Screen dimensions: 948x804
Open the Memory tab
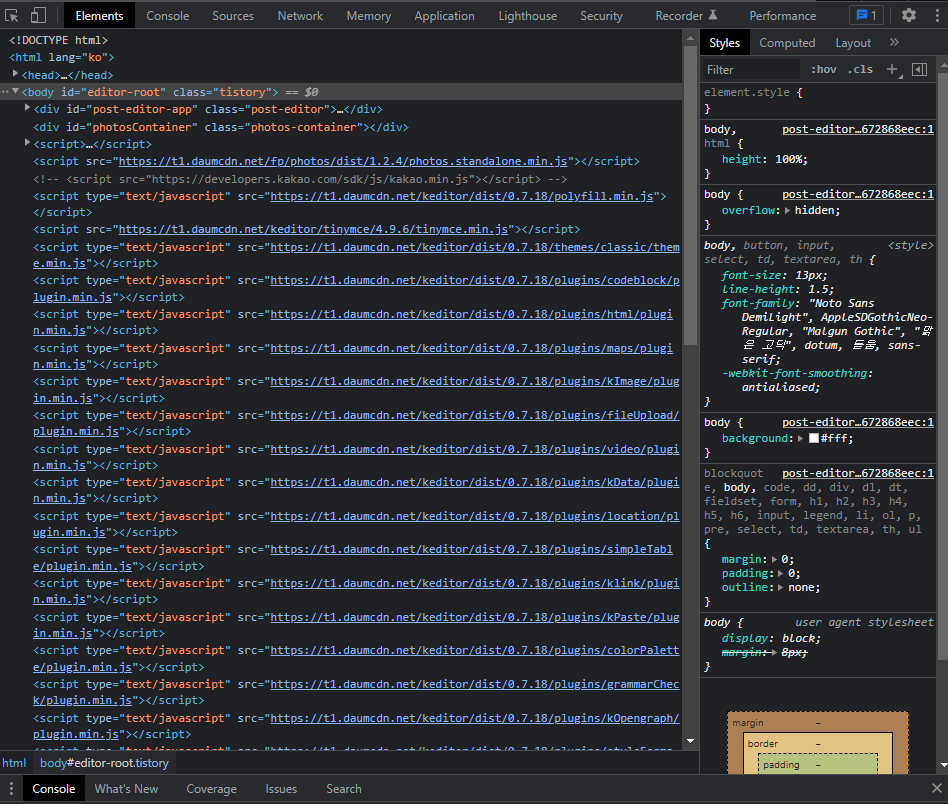click(x=368, y=16)
